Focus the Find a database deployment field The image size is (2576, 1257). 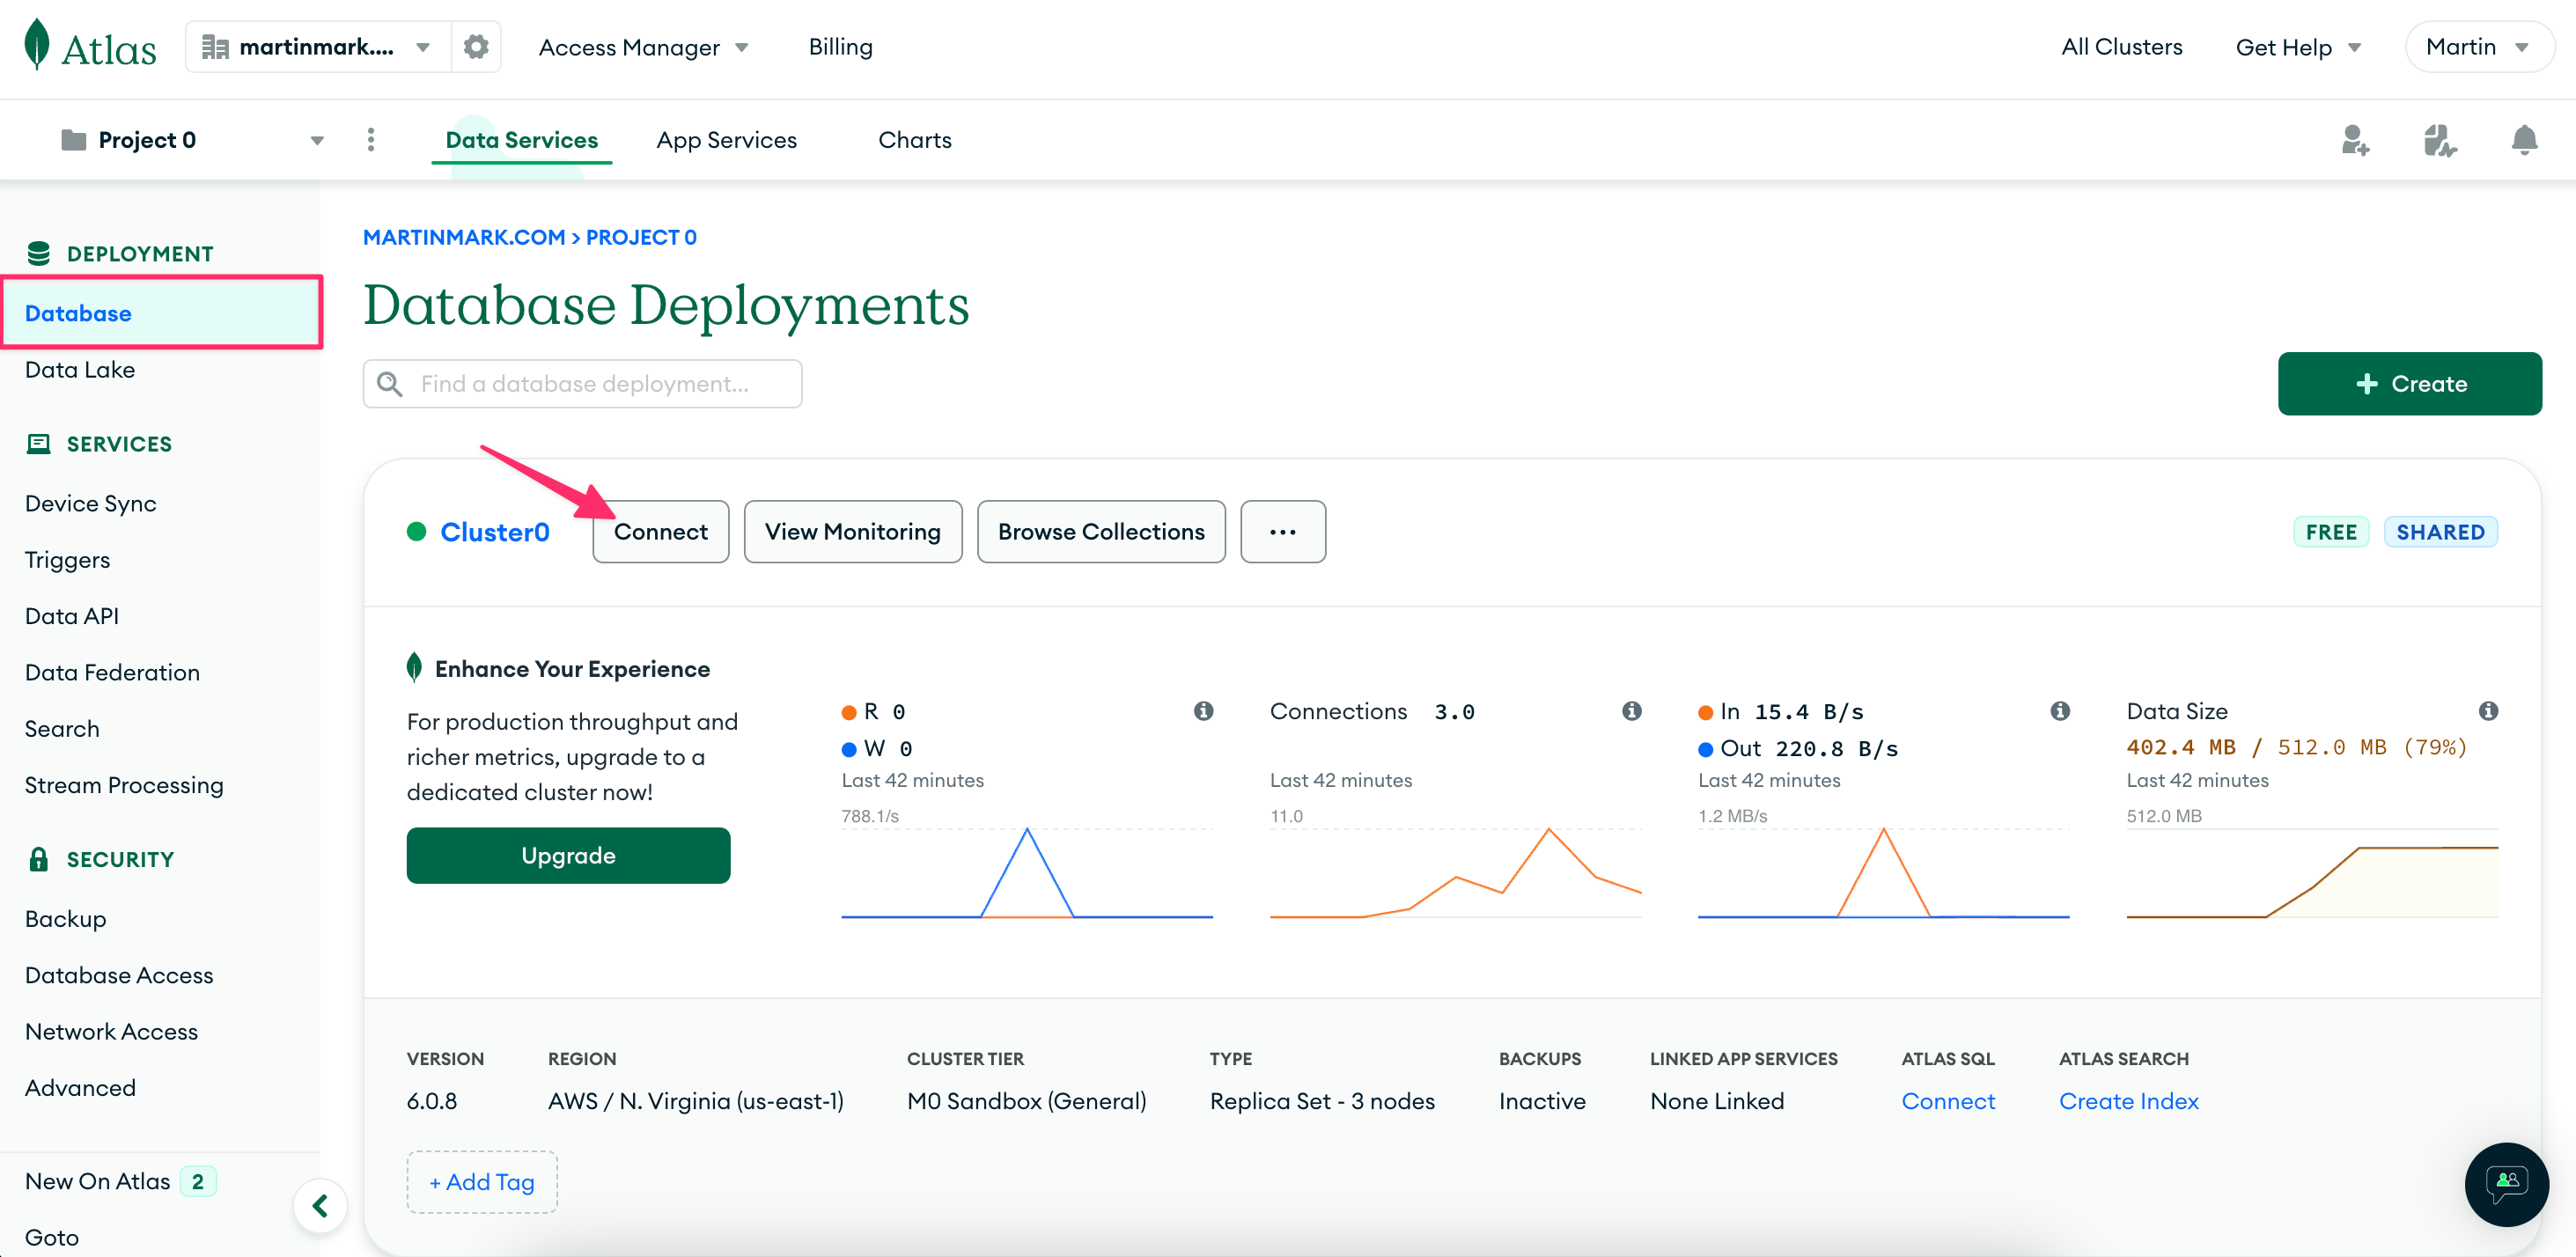582,384
